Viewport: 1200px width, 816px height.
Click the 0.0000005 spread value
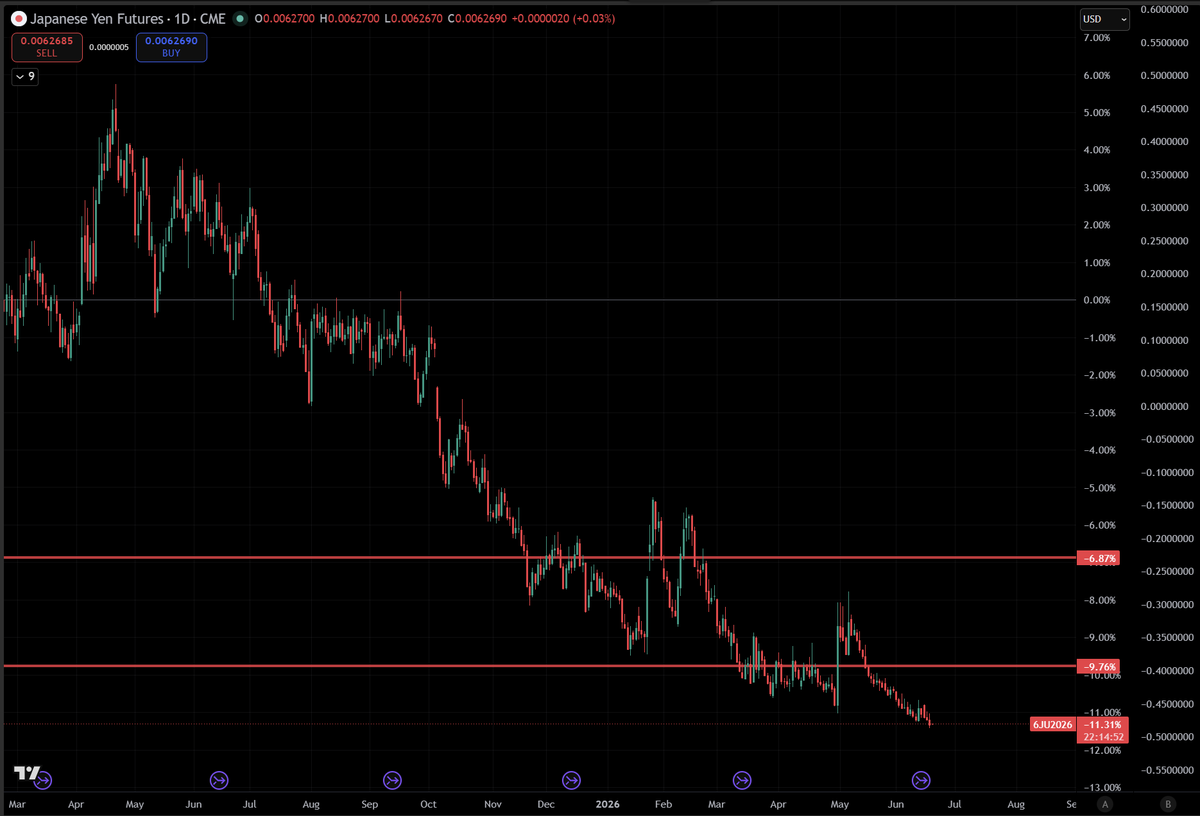[x=109, y=47]
